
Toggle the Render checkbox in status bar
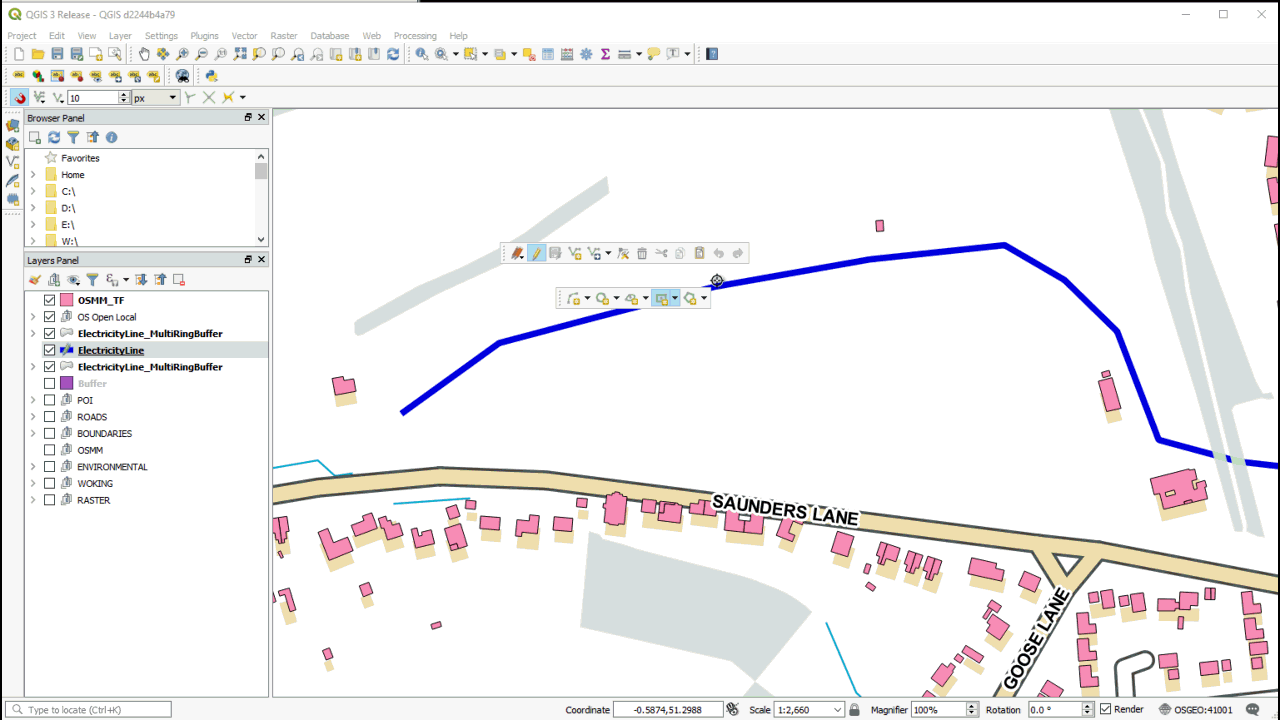click(1105, 709)
